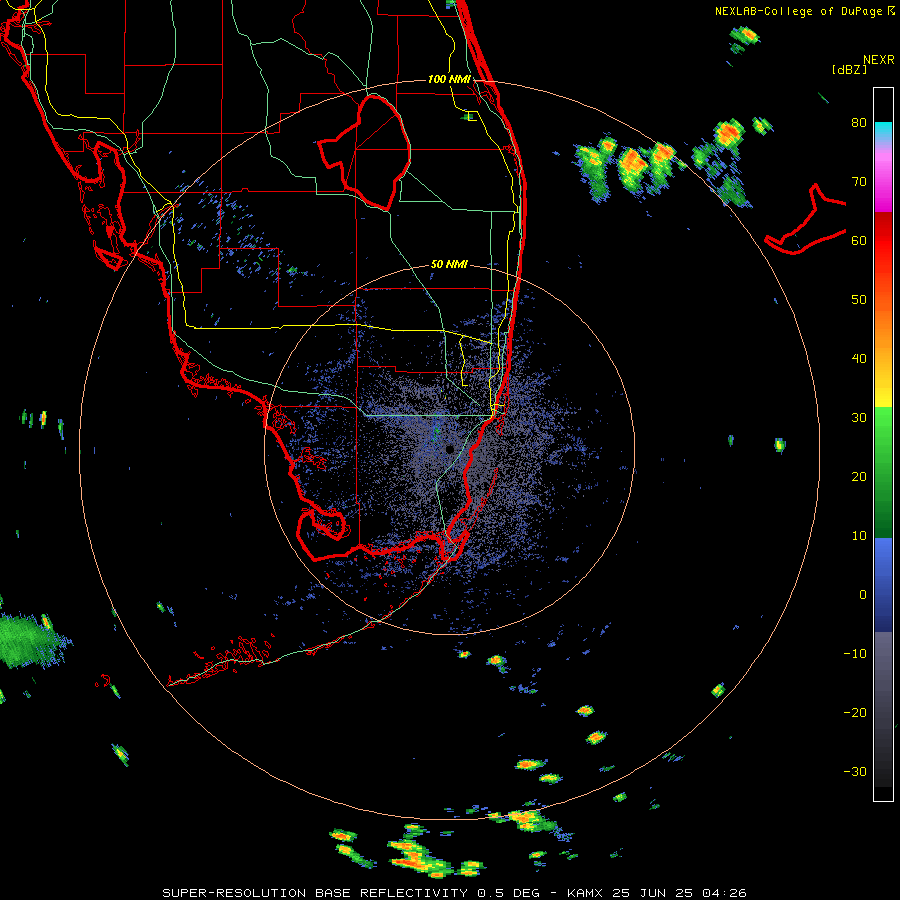Click the black radar site dot at center
Screen dimensions: 900x900
[x=449, y=449]
